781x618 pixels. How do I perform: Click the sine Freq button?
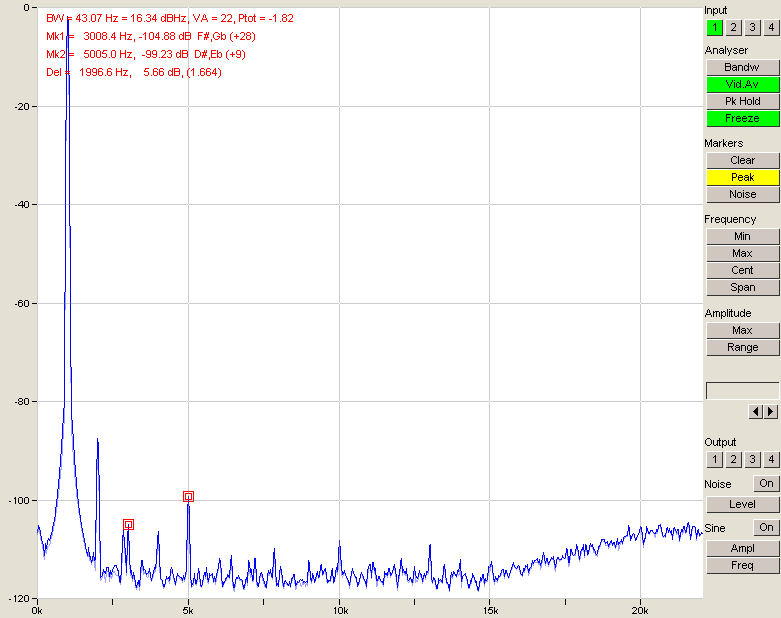[x=743, y=565]
